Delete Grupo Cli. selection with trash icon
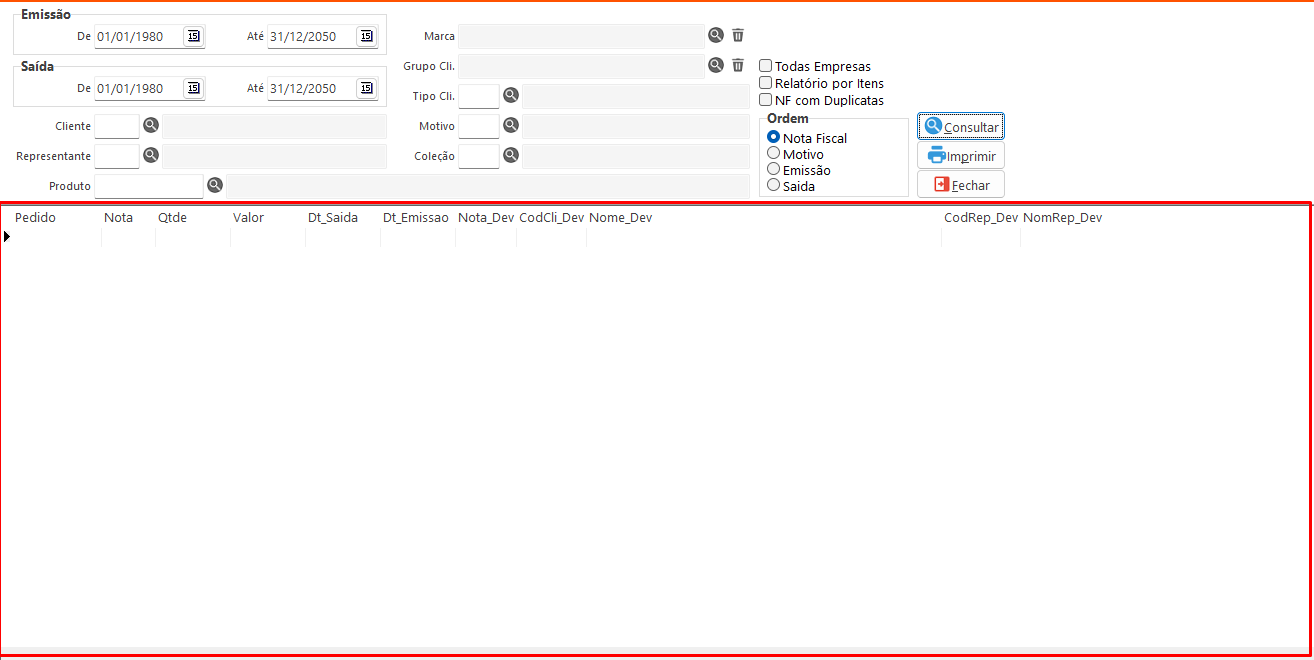The height and width of the screenshot is (660, 1314). coord(738,65)
